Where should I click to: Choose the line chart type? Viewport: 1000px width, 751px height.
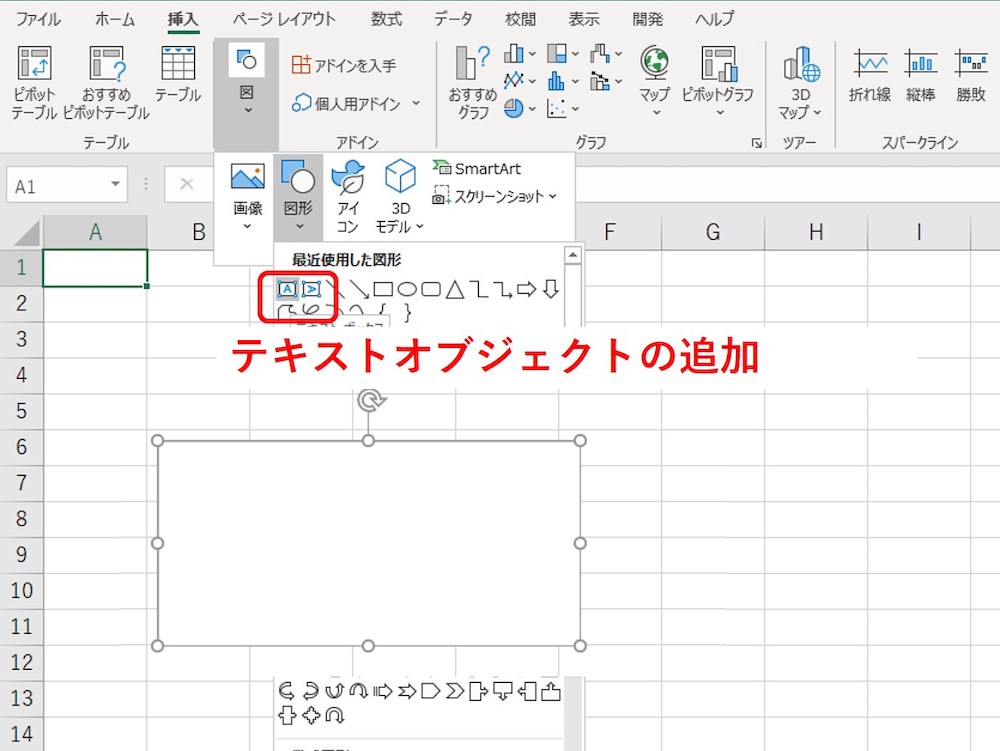point(519,81)
